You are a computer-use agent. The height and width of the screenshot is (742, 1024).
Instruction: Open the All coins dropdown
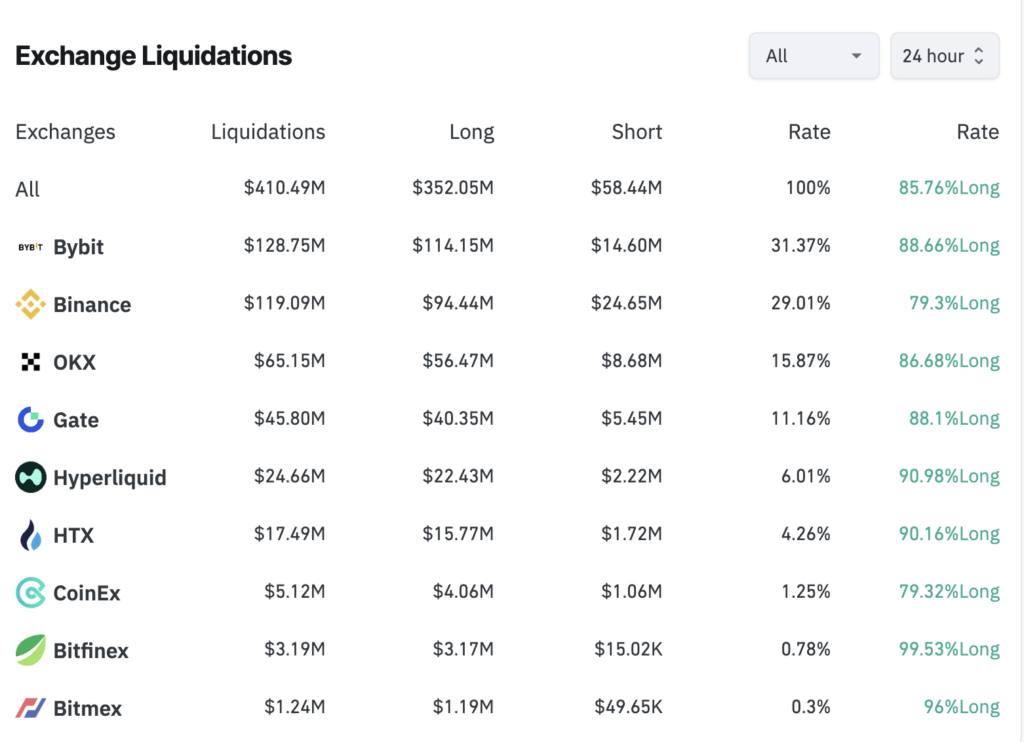813,56
